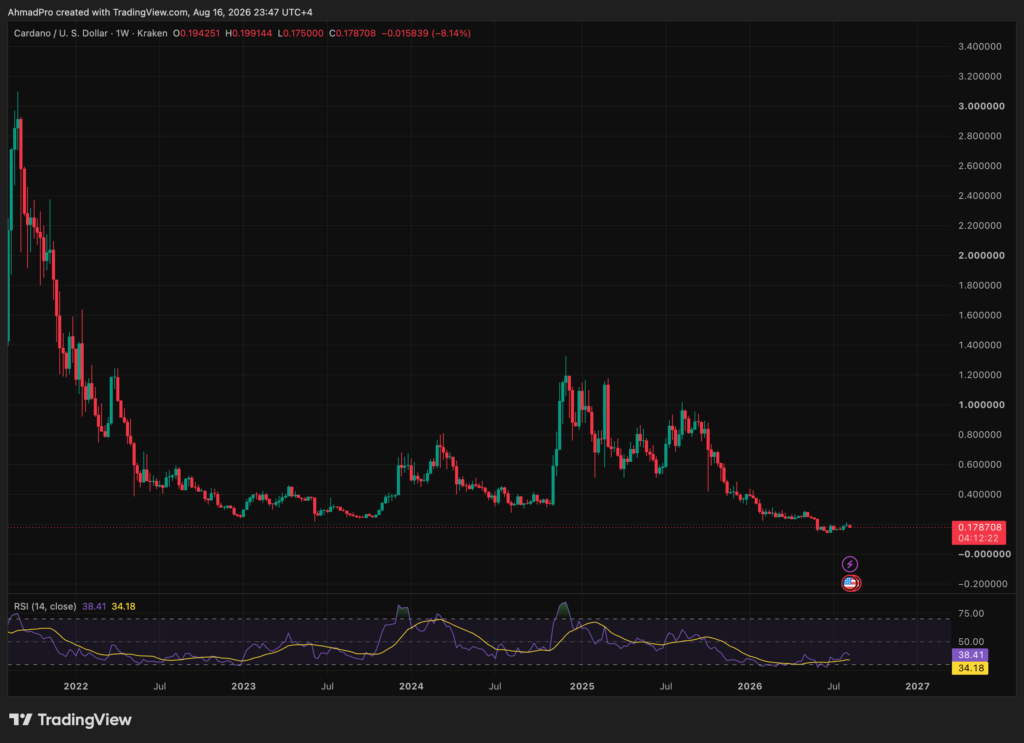Click the 0.600000 price axis label

(980, 465)
